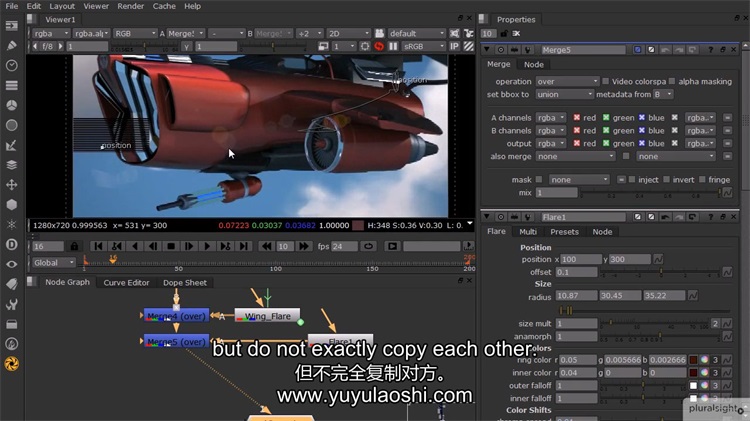Open the Draw nodes brush icon

click(11, 45)
